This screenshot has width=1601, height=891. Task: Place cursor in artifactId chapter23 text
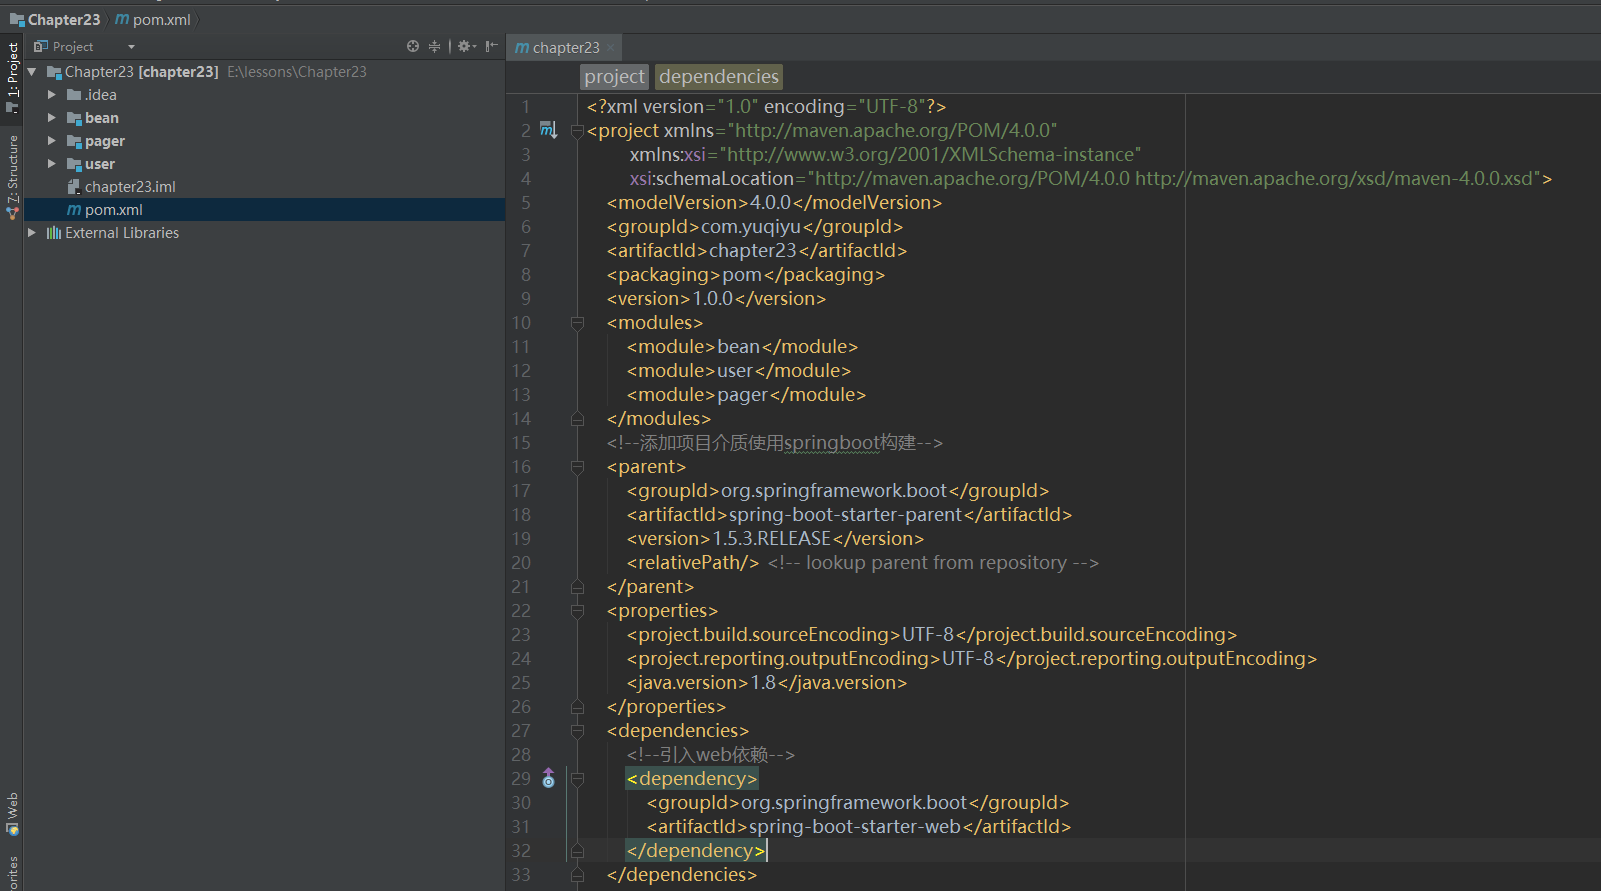coord(752,251)
